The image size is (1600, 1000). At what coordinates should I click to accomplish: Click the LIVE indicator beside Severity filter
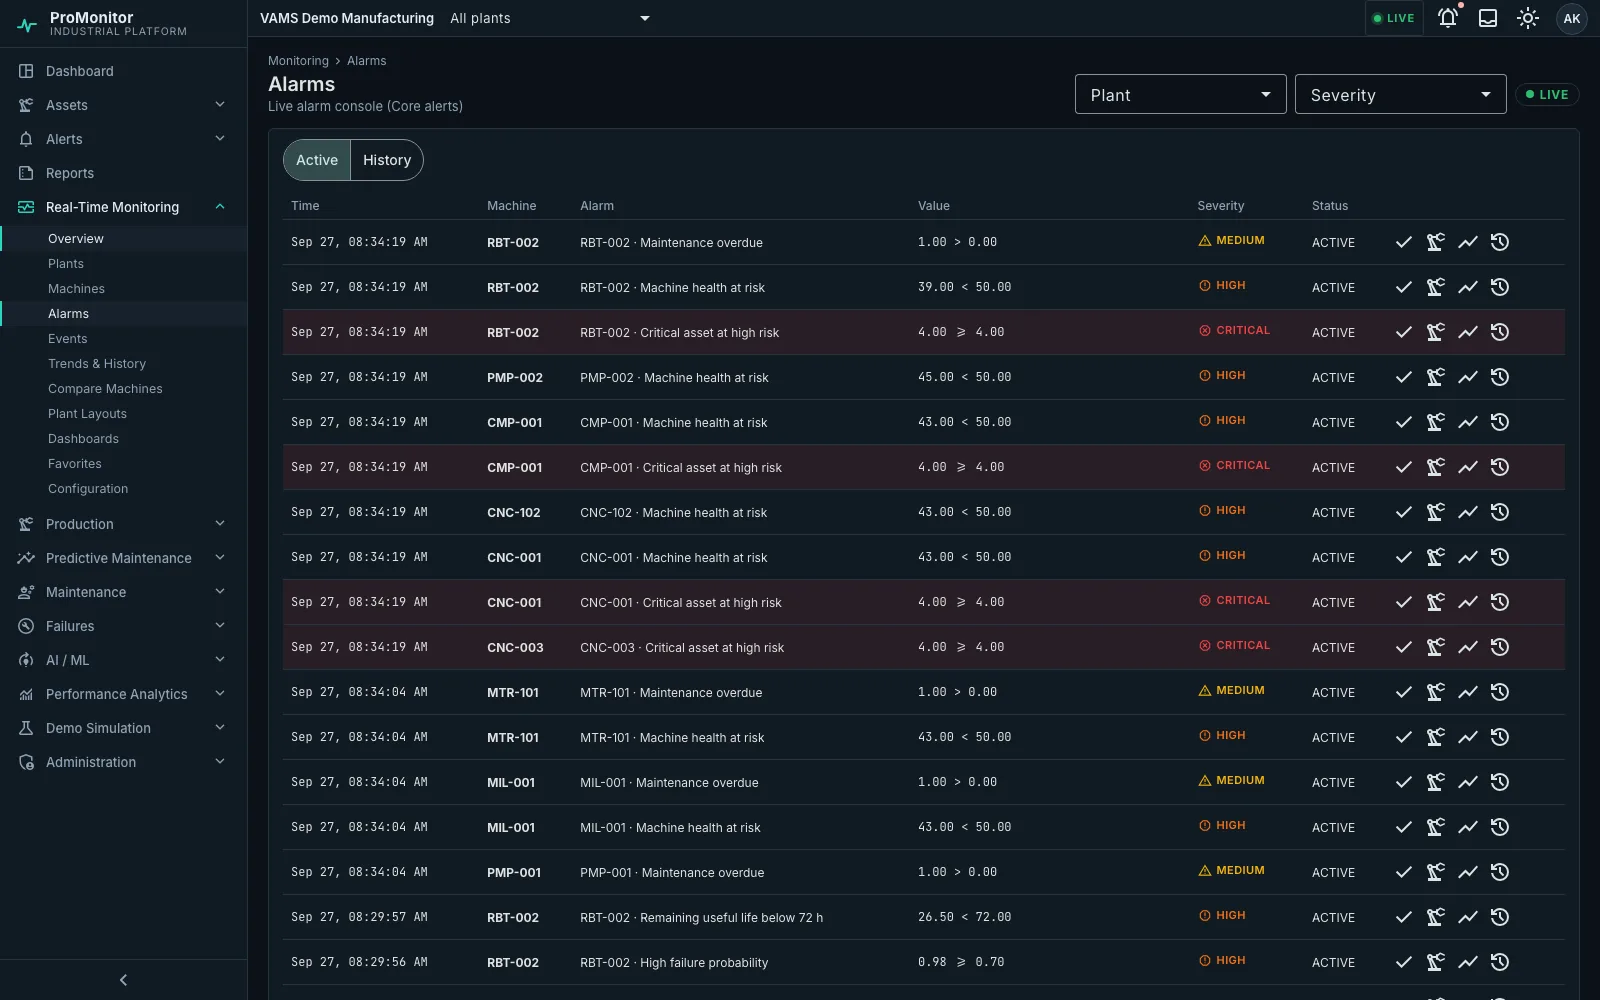1547,94
